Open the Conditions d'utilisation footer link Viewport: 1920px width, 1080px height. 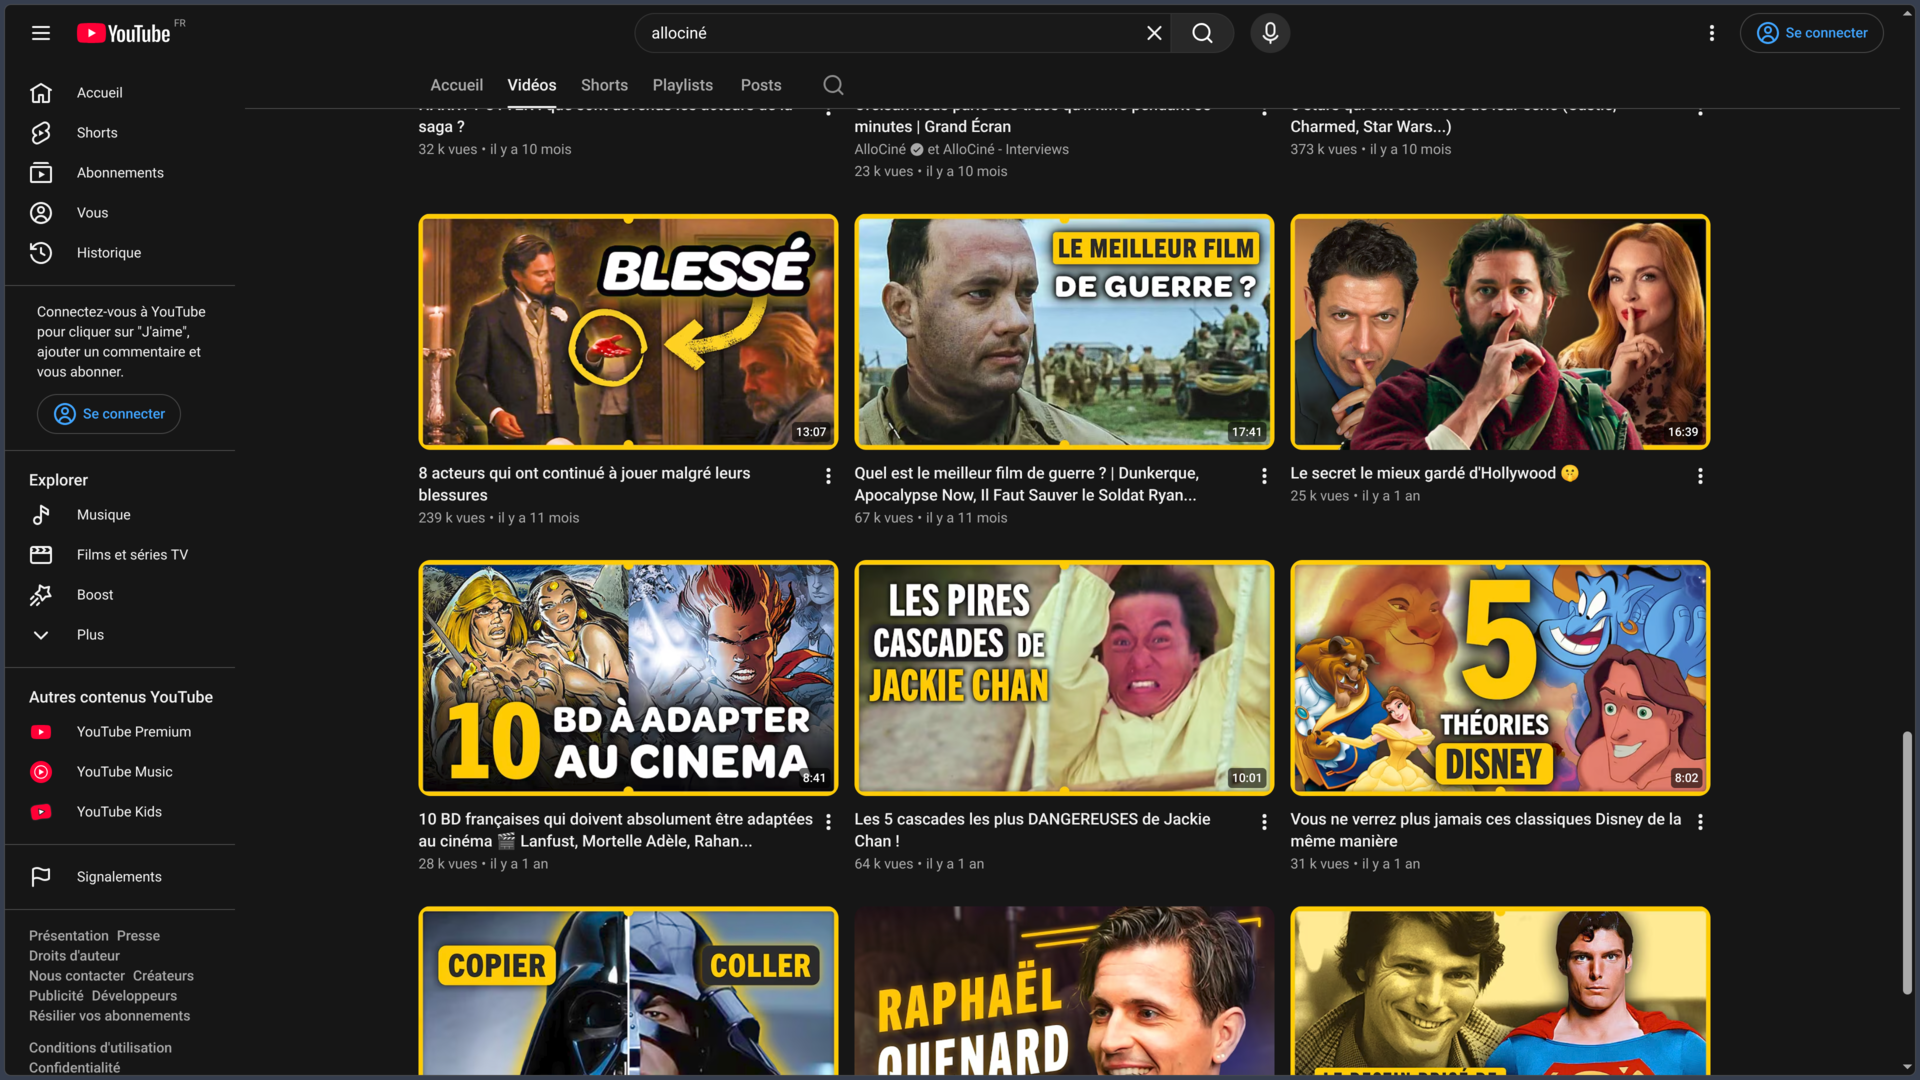coord(100,1048)
